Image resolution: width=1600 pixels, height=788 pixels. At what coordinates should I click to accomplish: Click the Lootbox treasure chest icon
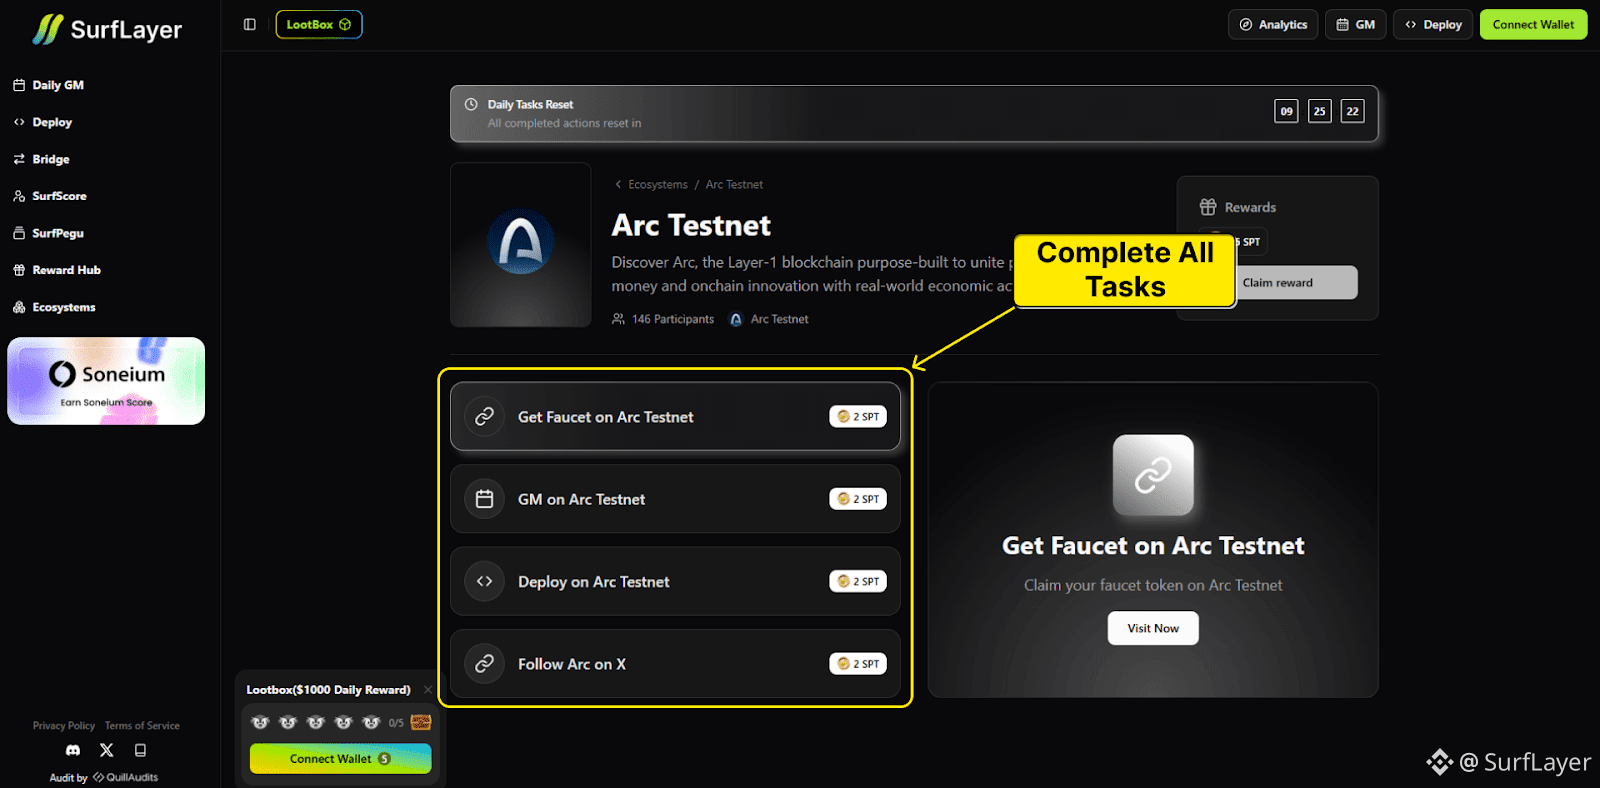[421, 722]
